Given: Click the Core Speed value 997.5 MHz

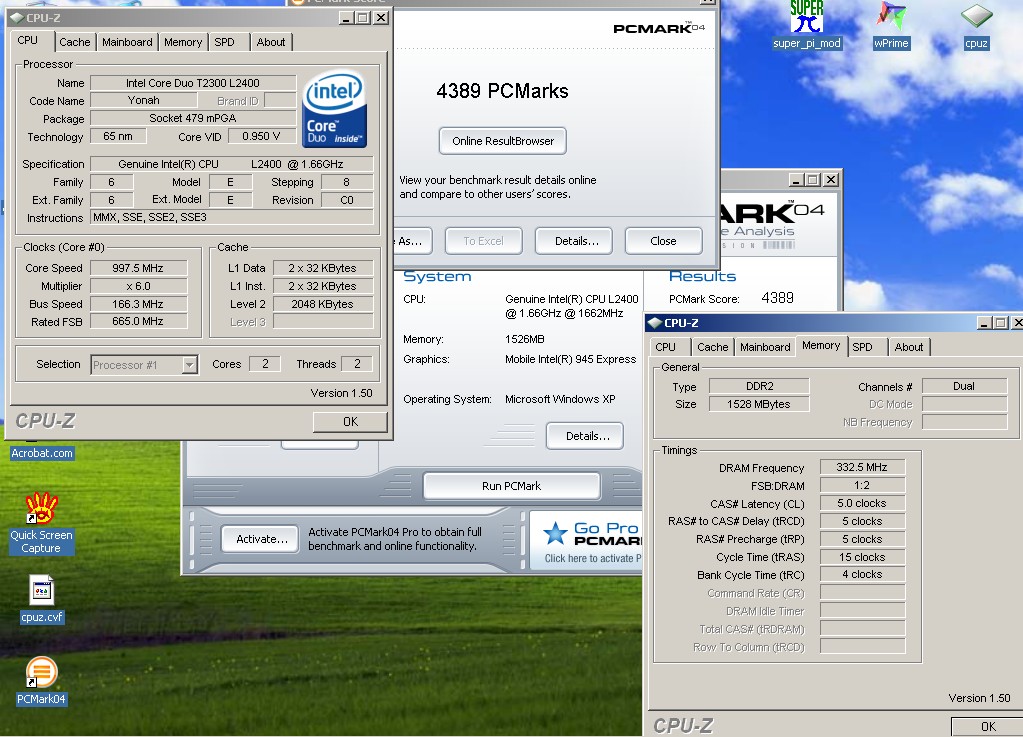Looking at the screenshot, I should (138, 268).
